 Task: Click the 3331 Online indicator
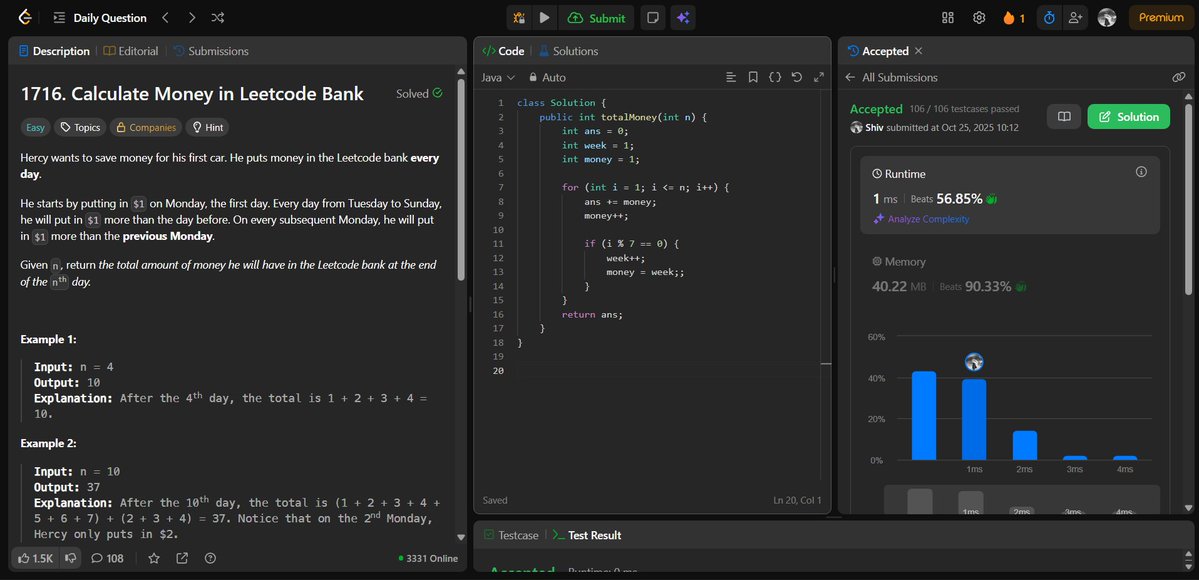coord(428,559)
